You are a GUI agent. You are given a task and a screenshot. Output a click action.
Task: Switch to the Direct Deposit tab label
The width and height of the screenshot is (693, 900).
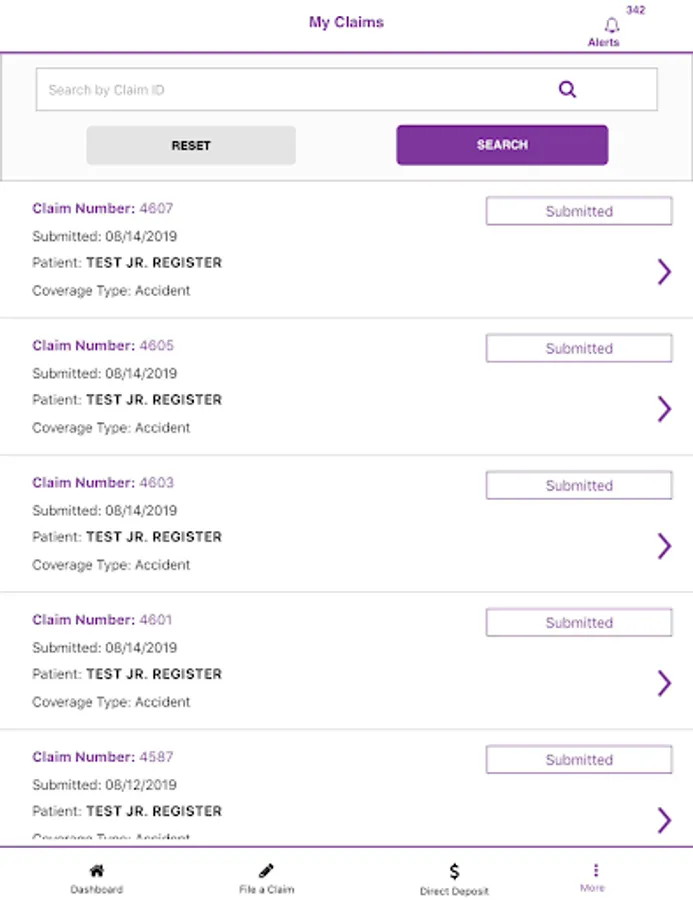point(454,891)
